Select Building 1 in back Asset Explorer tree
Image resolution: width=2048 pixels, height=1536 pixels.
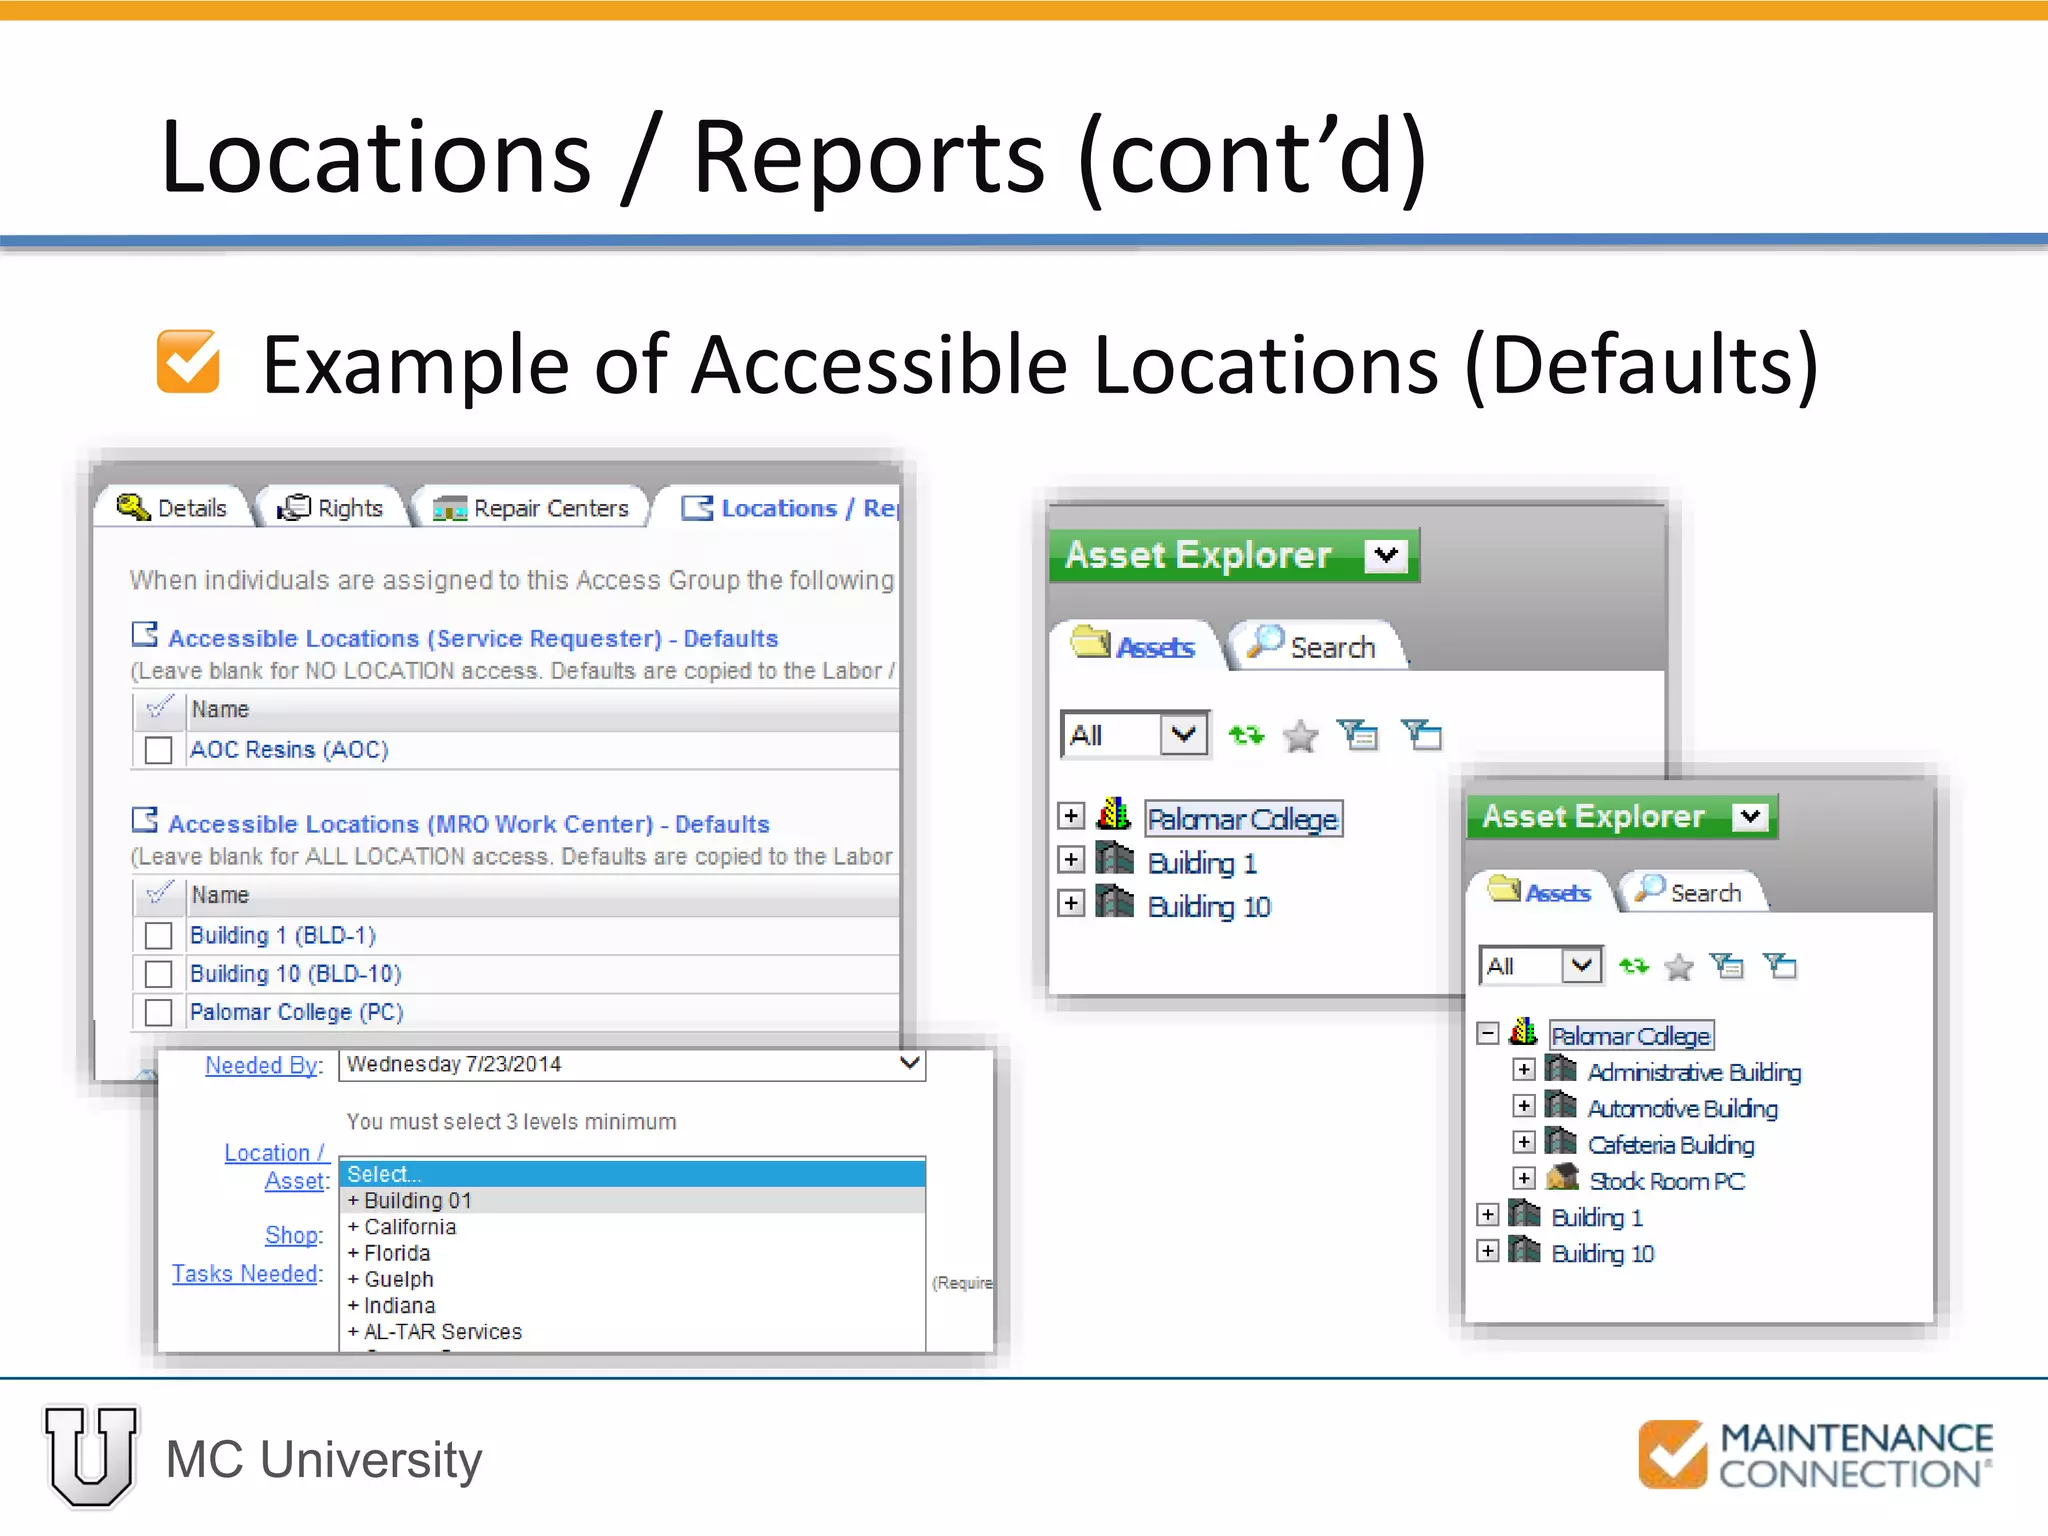click(1202, 862)
